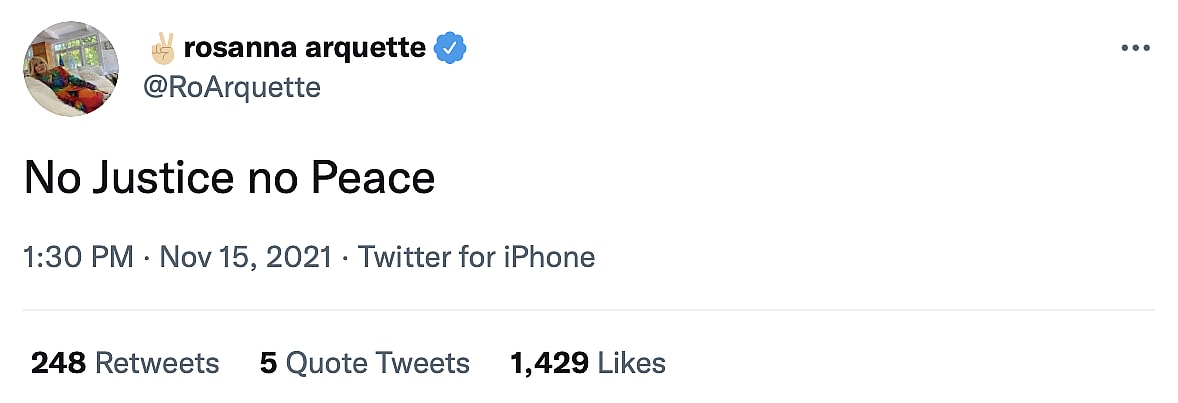Open the more options three-dot menu

click(1136, 48)
